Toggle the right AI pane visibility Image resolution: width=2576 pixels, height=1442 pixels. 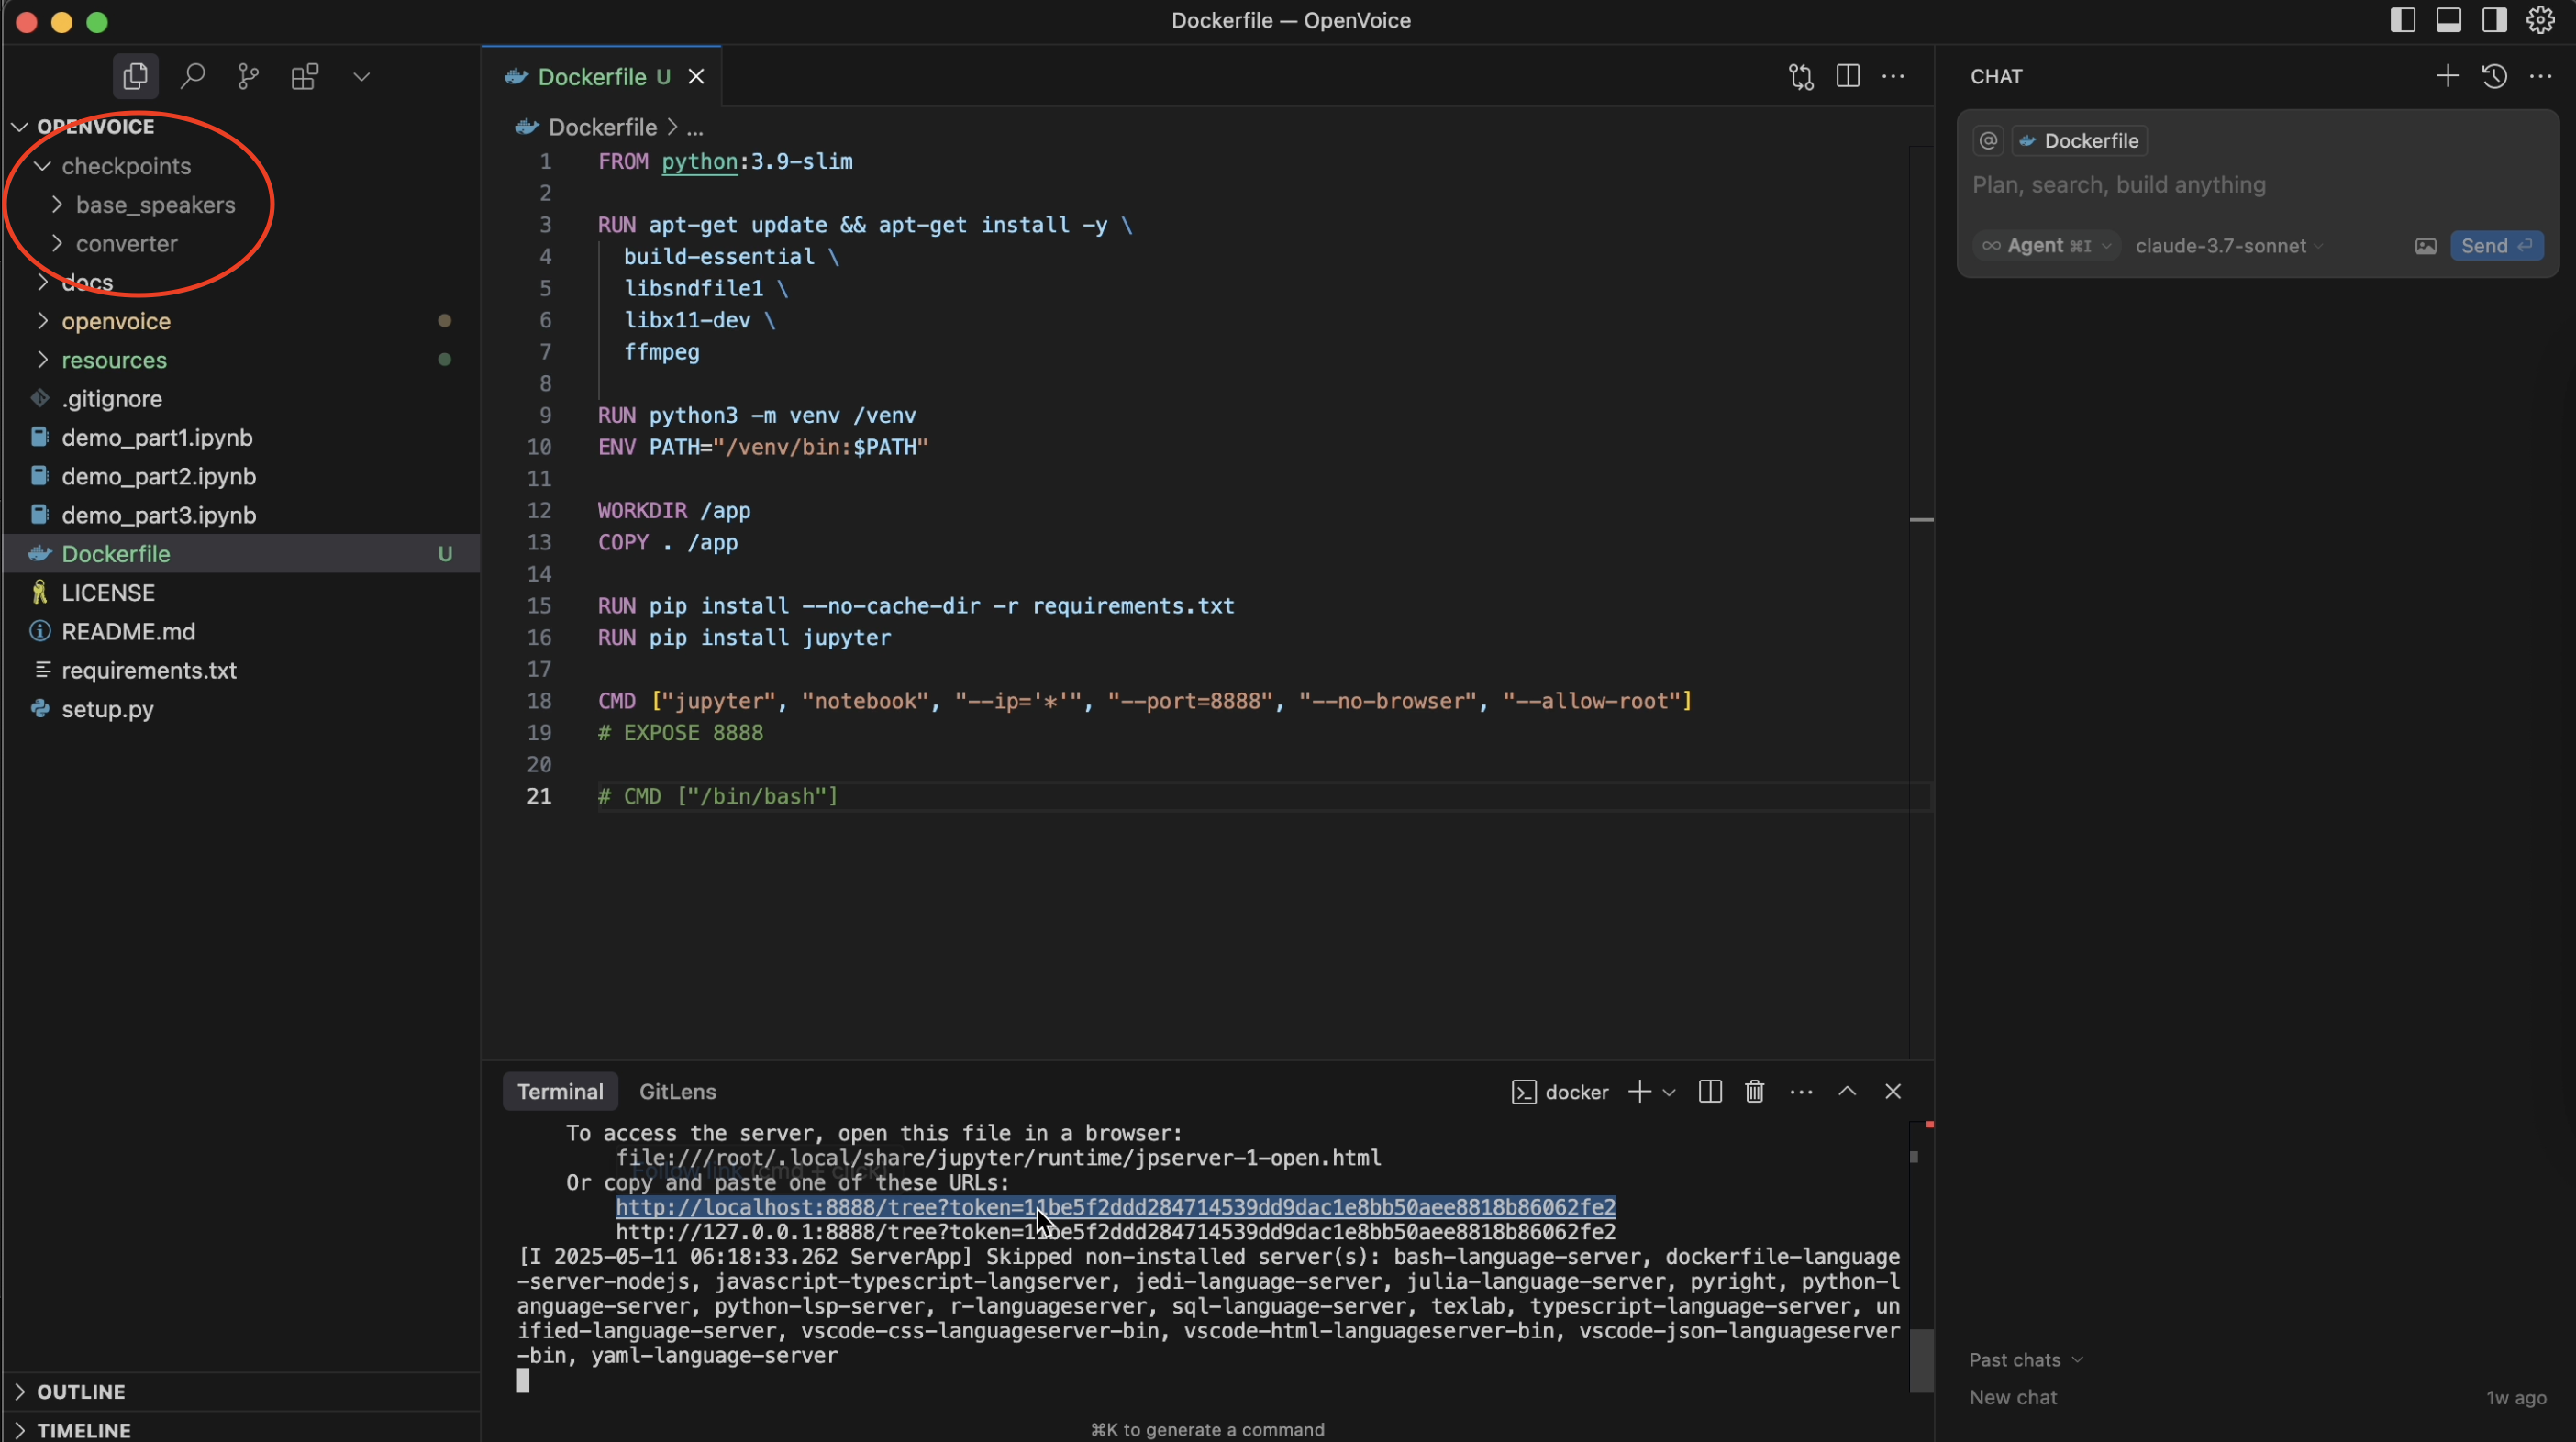[2494, 20]
